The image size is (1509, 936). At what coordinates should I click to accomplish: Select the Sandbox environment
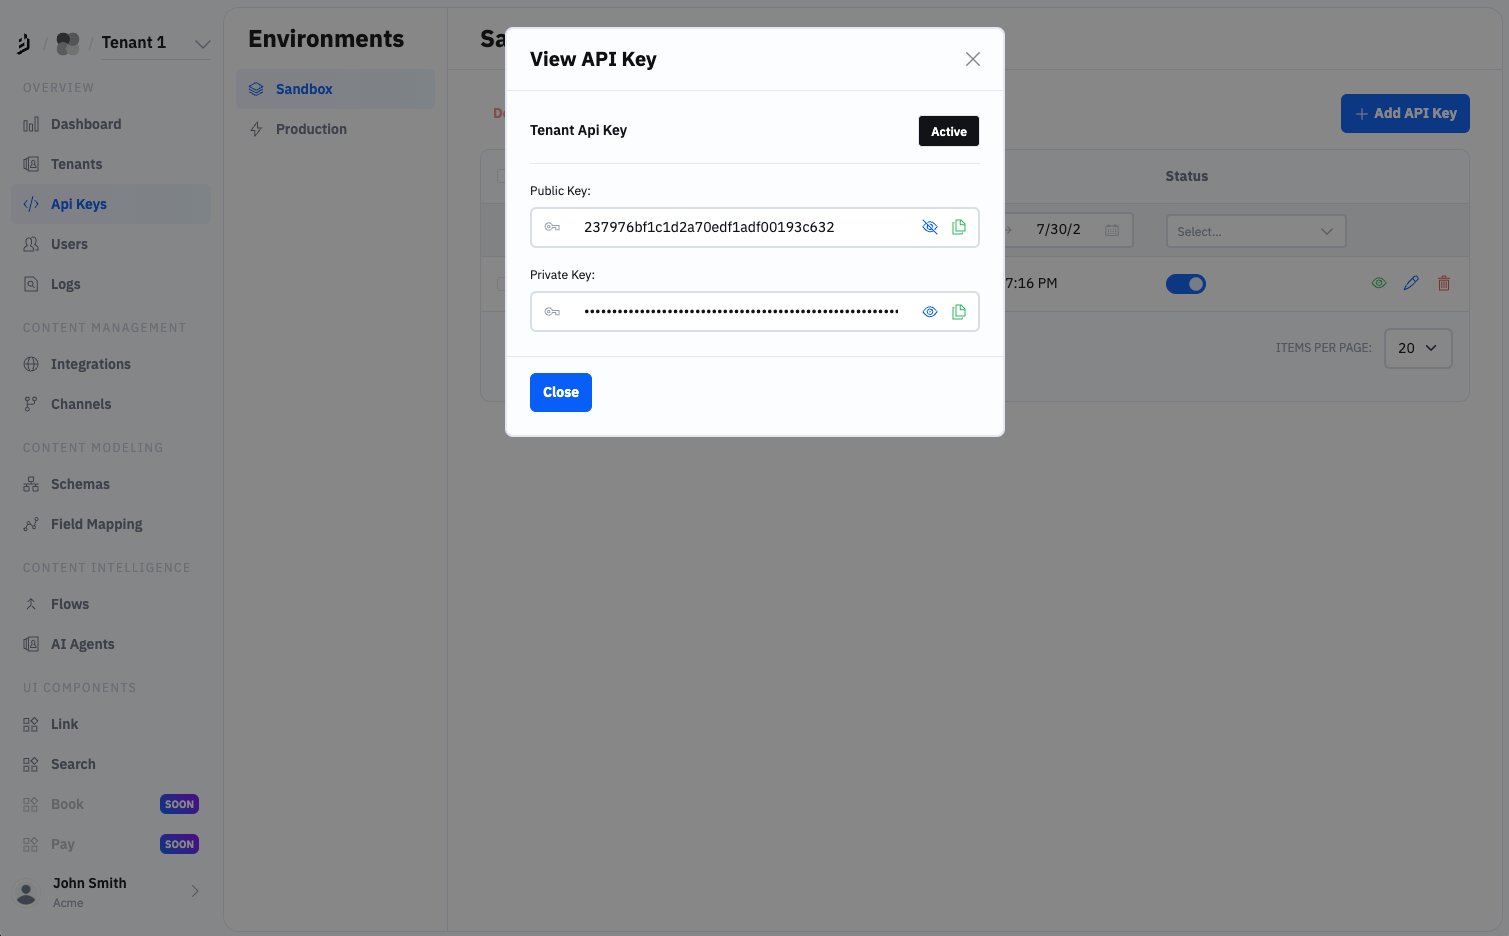tap(304, 89)
